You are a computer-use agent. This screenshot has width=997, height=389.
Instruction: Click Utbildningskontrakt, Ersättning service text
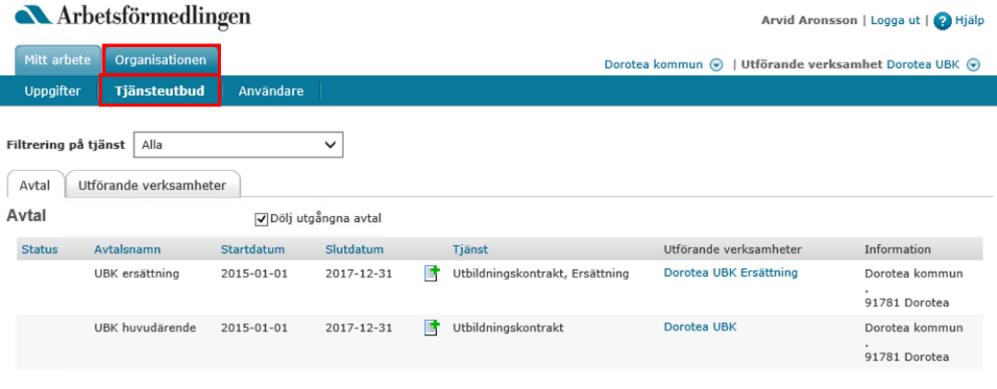click(540, 274)
